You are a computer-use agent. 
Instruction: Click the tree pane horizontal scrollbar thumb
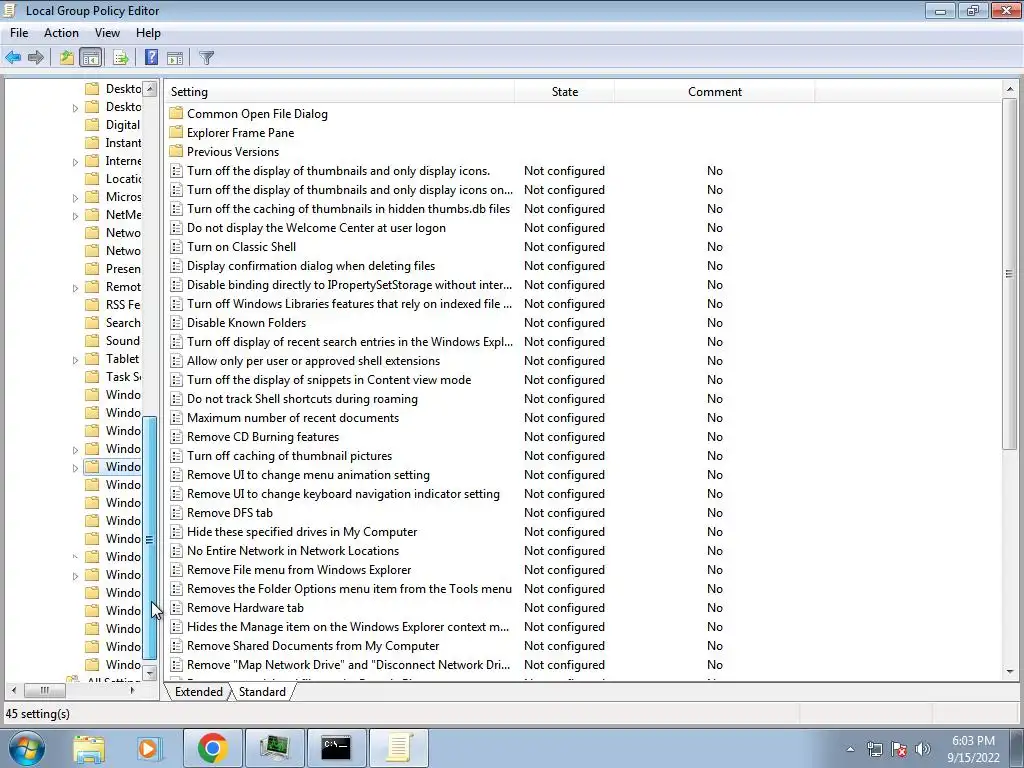(x=44, y=690)
